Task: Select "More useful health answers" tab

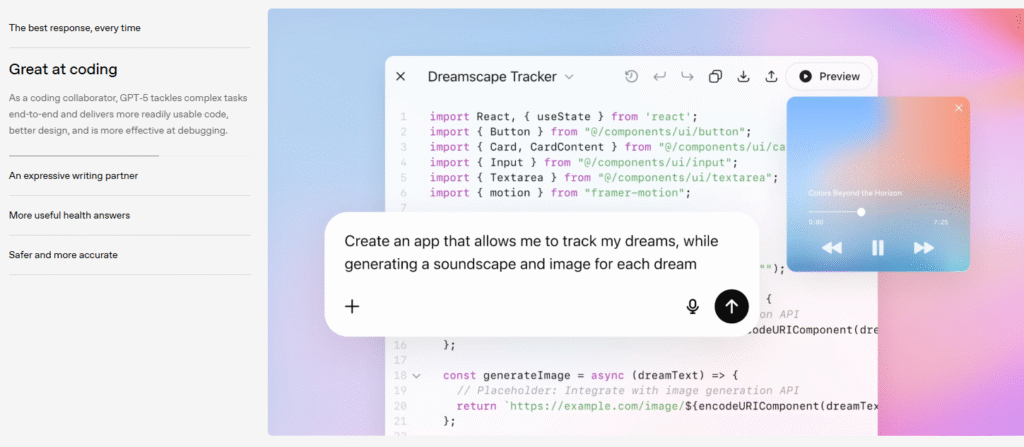Action: (x=69, y=215)
